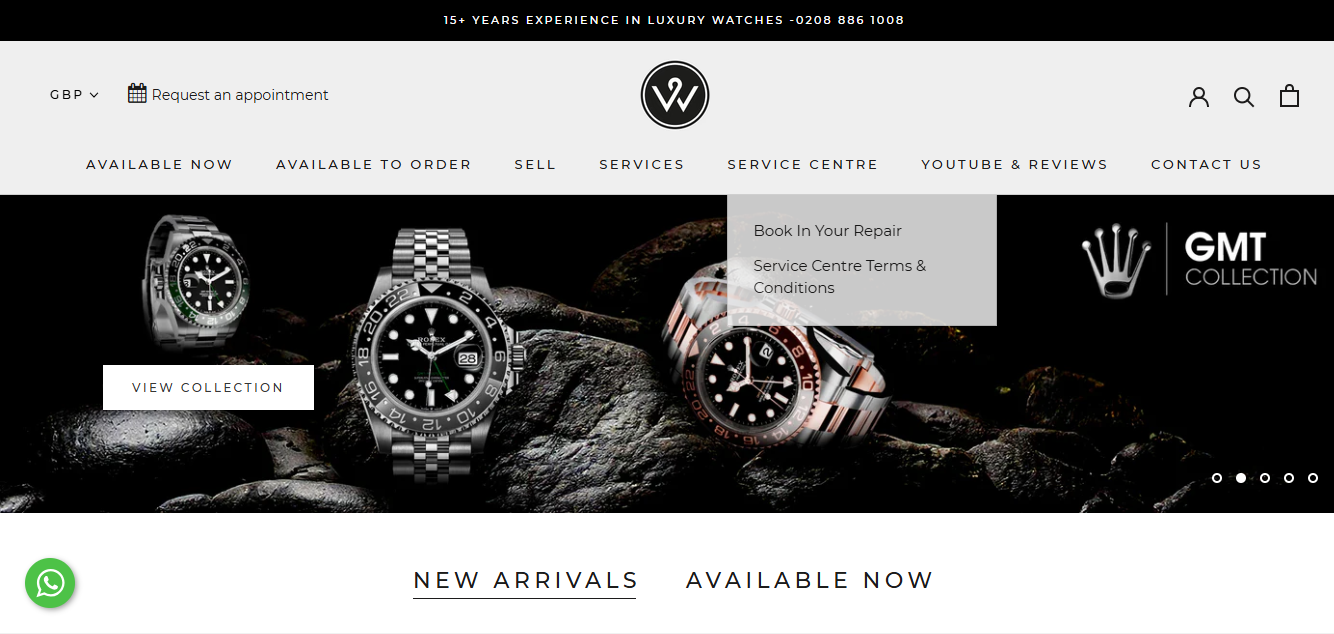Switch to the Available Now tab
The width and height of the screenshot is (1334, 634).
tap(809, 580)
